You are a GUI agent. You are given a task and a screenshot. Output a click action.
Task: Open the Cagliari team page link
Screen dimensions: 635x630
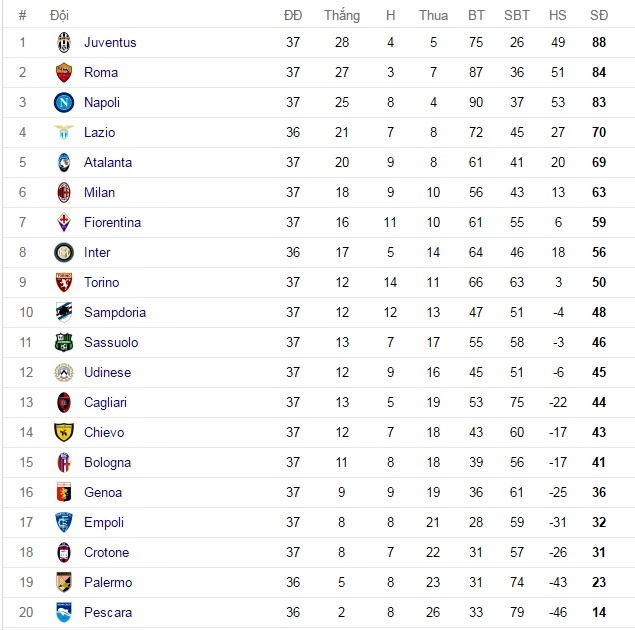tap(105, 403)
